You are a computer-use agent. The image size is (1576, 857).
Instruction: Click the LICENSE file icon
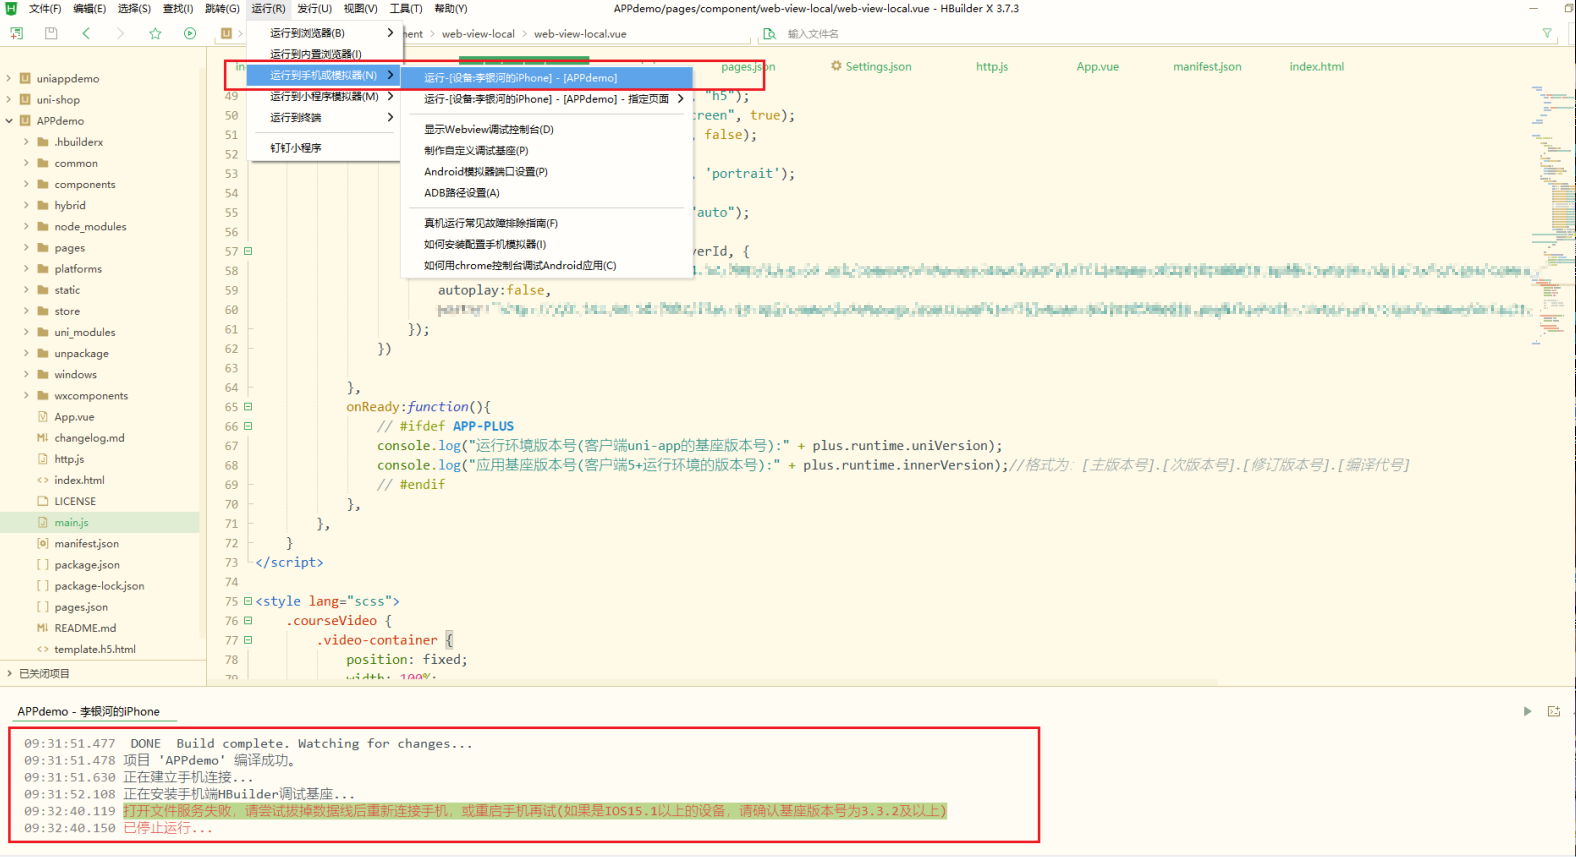43,501
